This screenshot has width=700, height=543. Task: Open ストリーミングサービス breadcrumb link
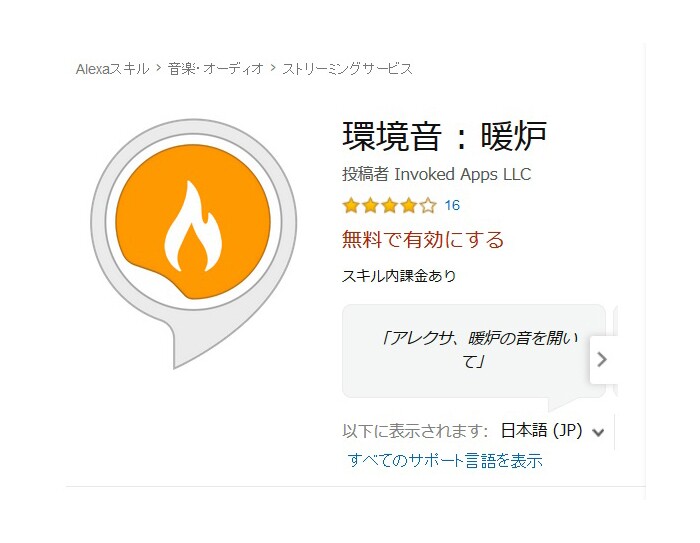coord(347,69)
